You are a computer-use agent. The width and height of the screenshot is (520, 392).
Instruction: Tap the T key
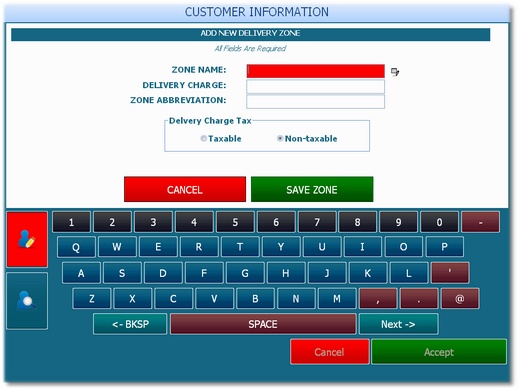point(240,247)
